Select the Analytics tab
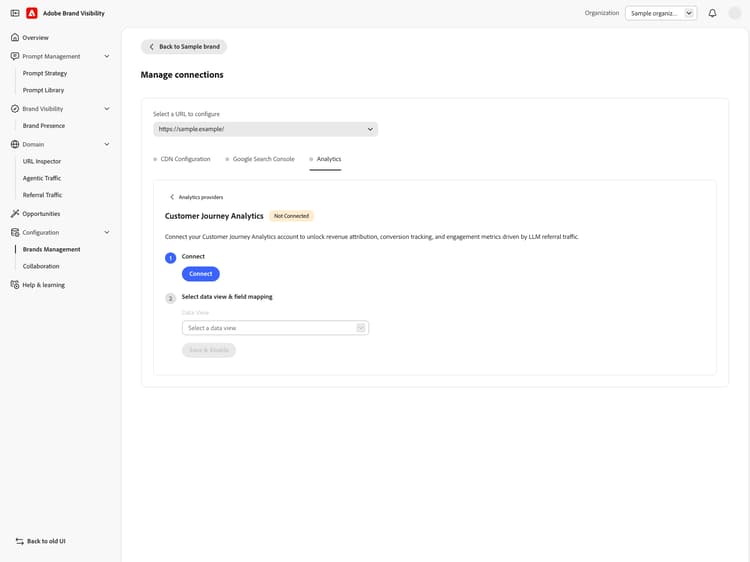This screenshot has height=562, width=750. [326, 159]
